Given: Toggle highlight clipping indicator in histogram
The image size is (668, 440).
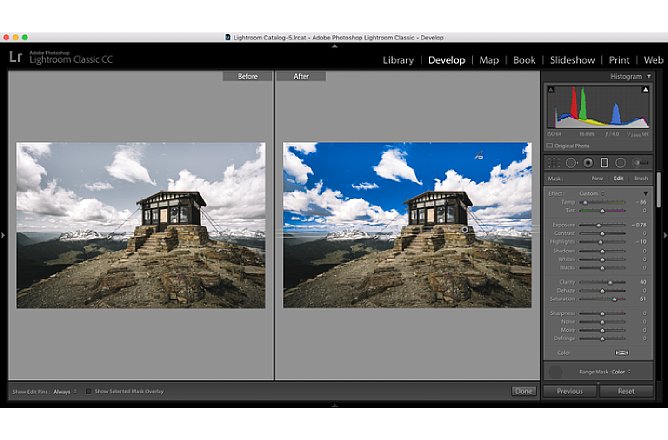Looking at the screenshot, I should pyautogui.click(x=645, y=89).
